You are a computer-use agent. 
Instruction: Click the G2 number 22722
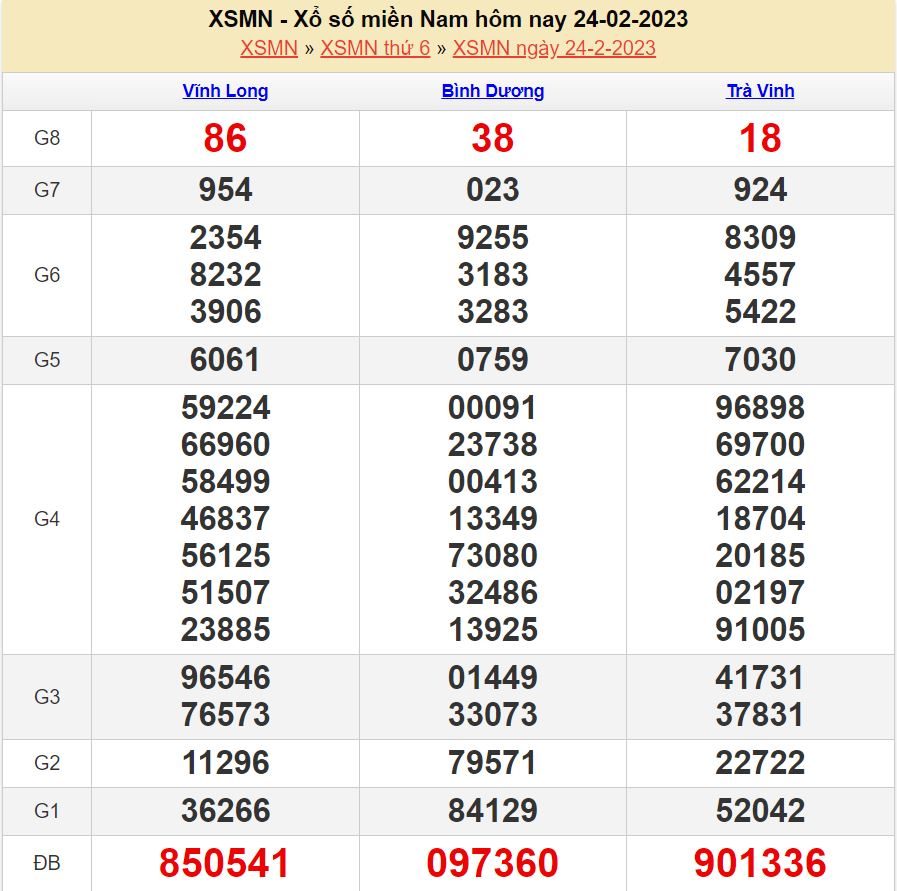coord(760,763)
